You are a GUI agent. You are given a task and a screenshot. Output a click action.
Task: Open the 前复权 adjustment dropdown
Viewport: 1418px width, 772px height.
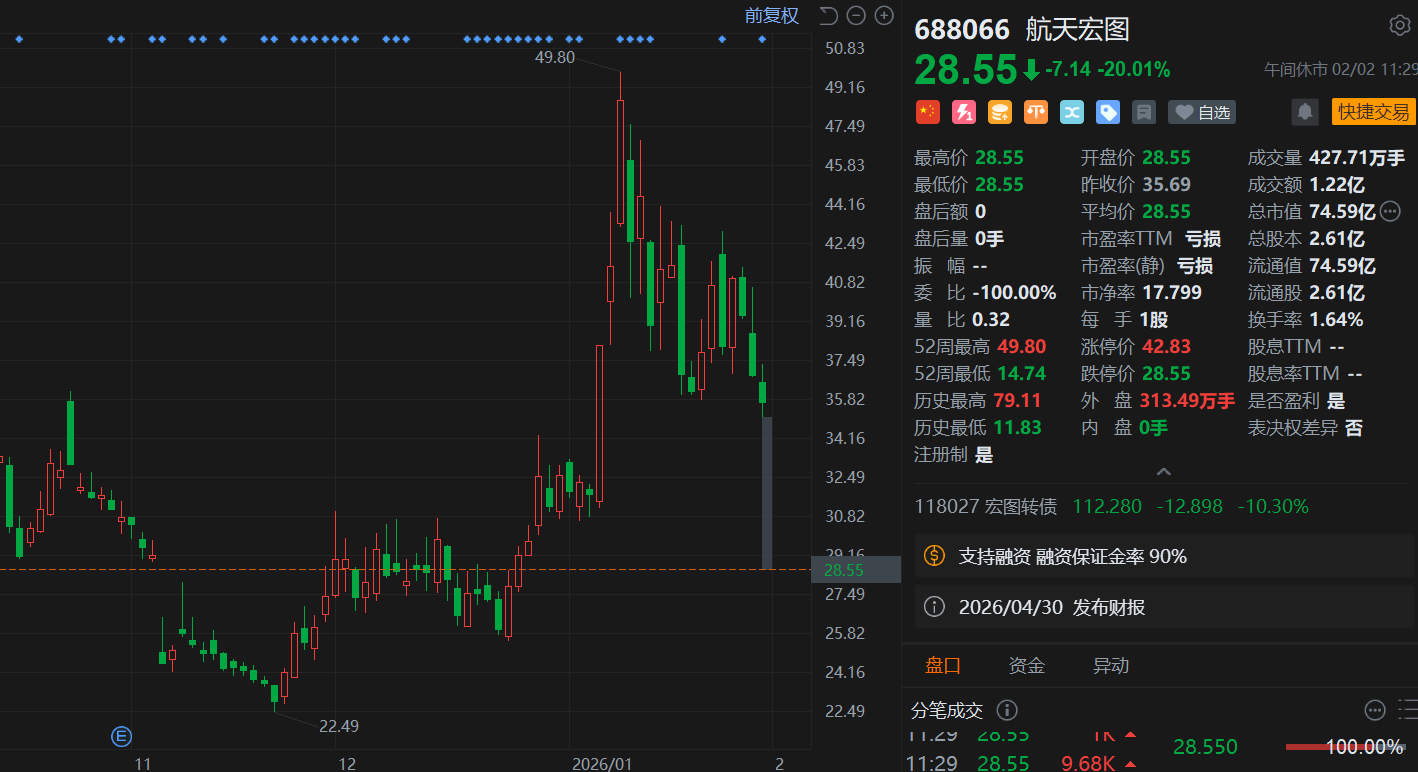tap(772, 15)
